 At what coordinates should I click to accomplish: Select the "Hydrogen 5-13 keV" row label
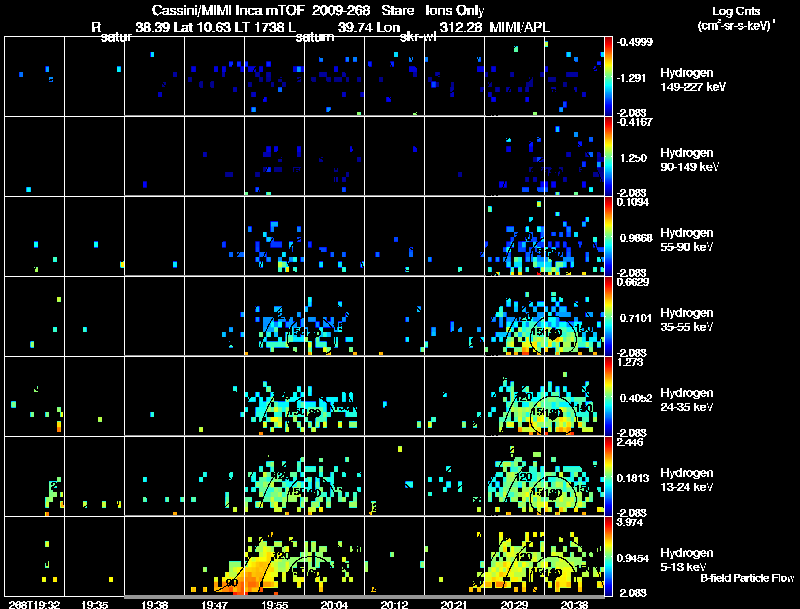687,560
